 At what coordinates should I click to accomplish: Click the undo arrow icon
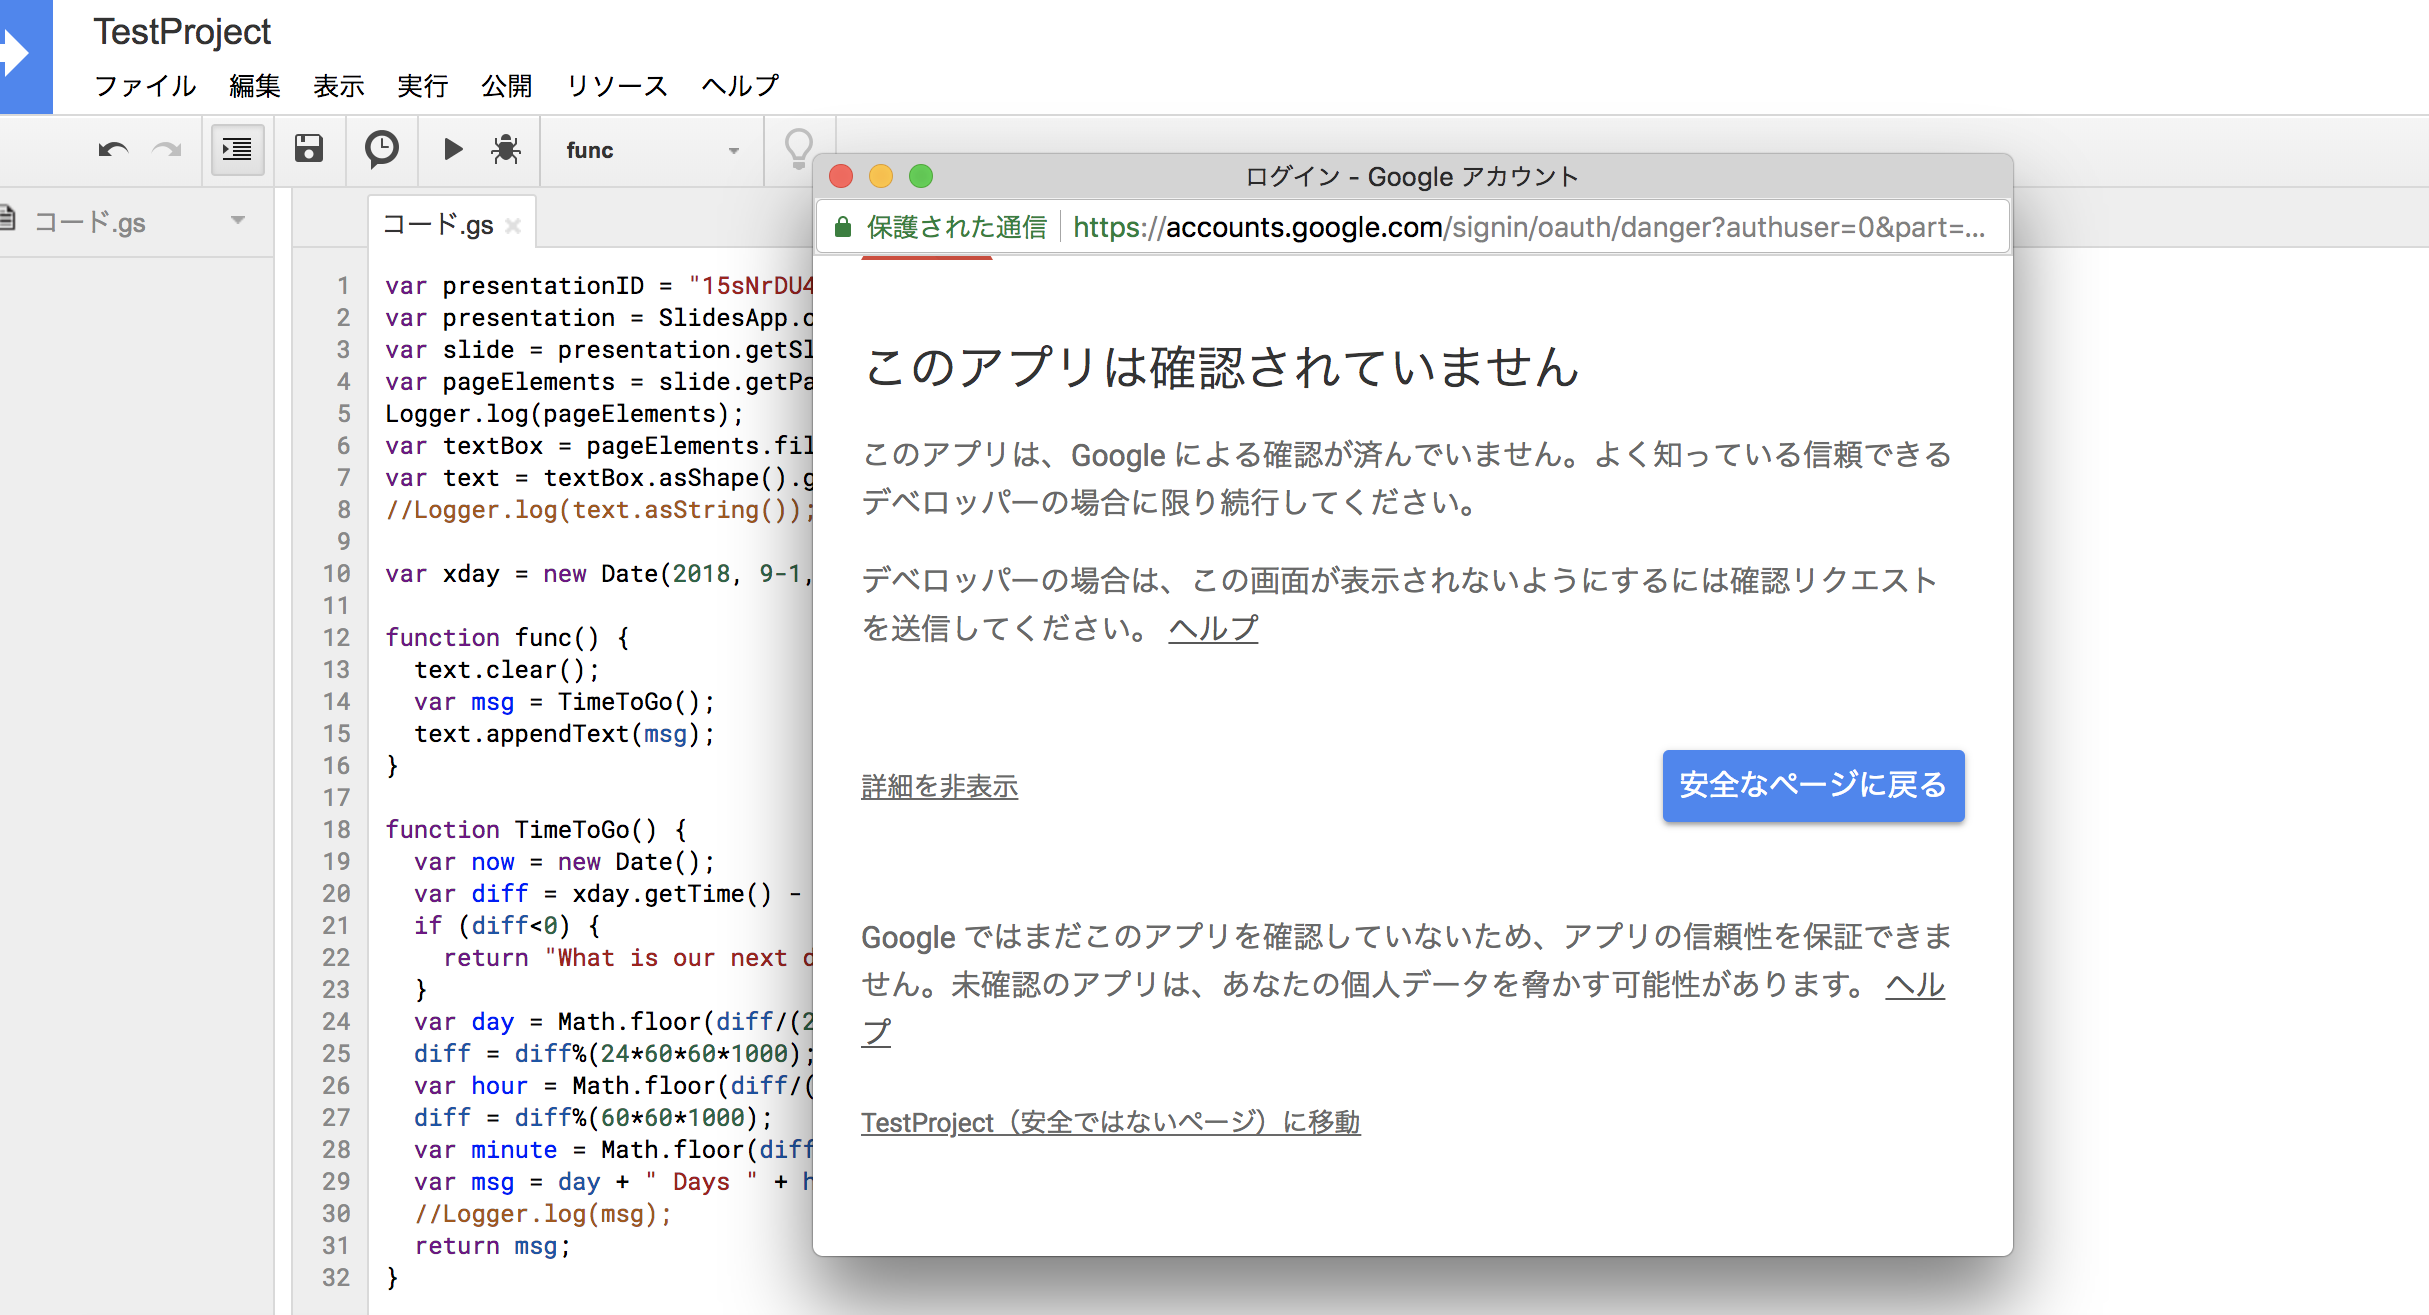(113, 150)
